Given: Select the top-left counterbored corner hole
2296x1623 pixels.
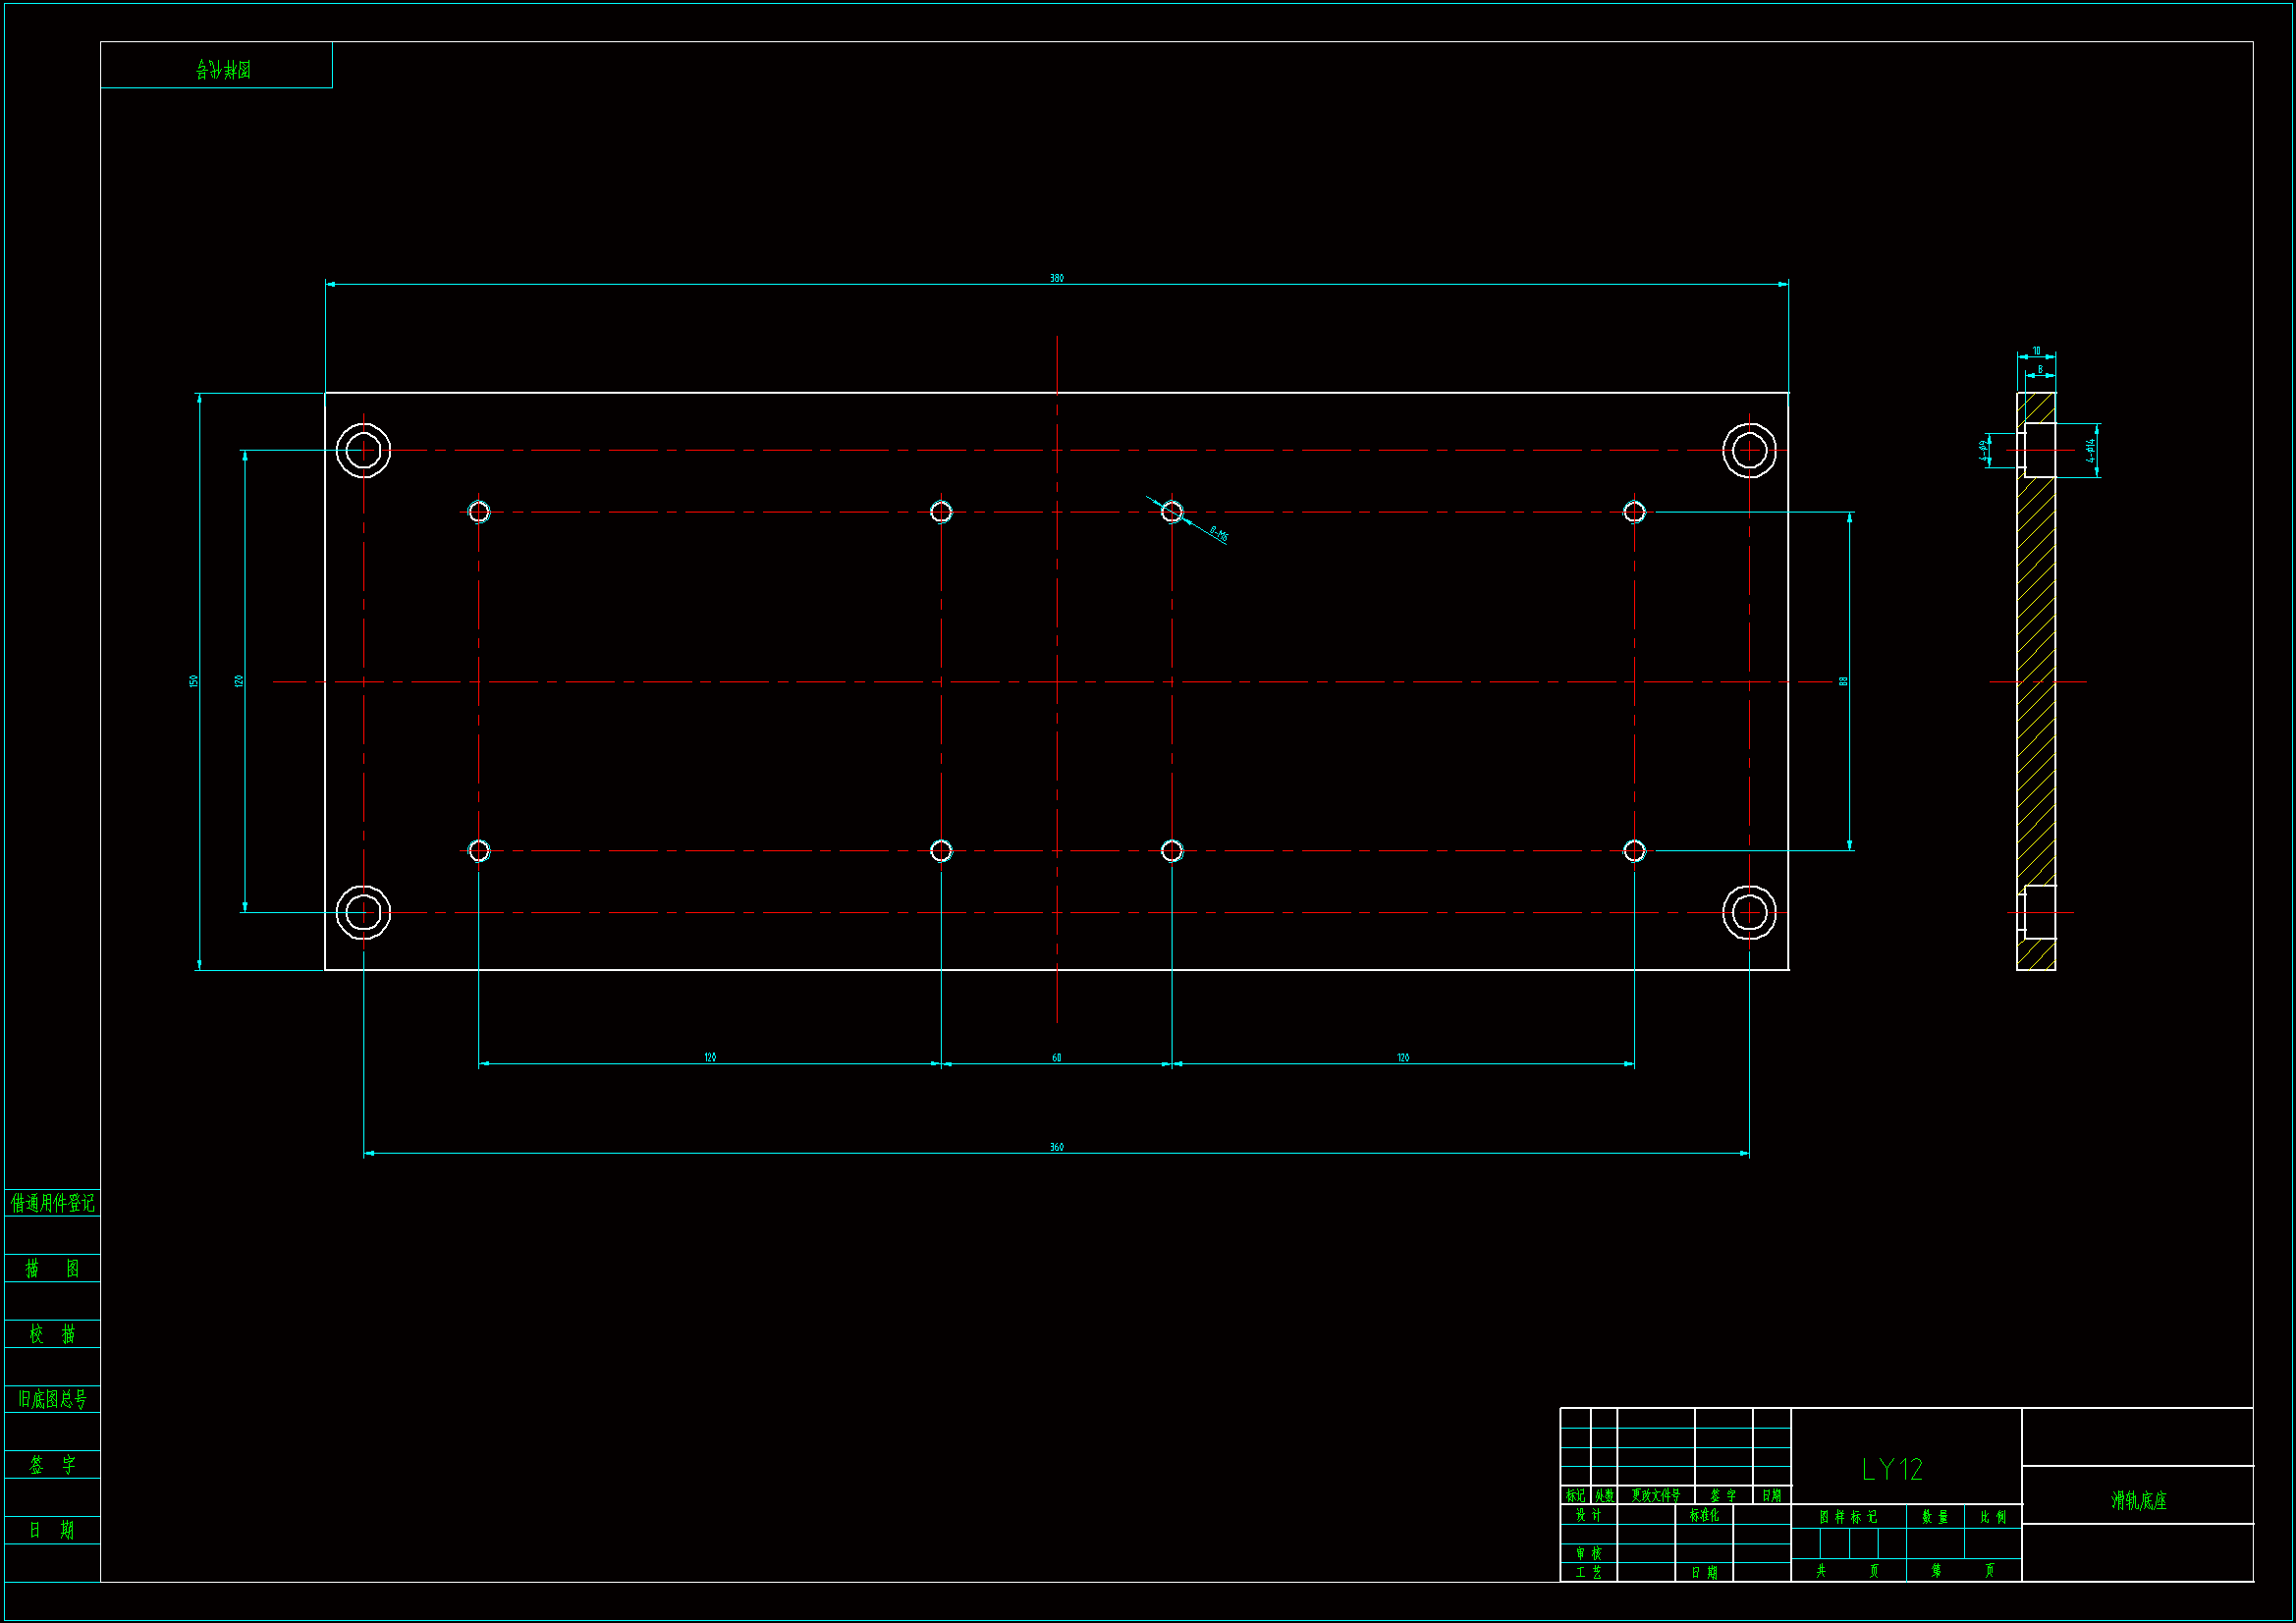Looking at the screenshot, I should coord(363,450).
